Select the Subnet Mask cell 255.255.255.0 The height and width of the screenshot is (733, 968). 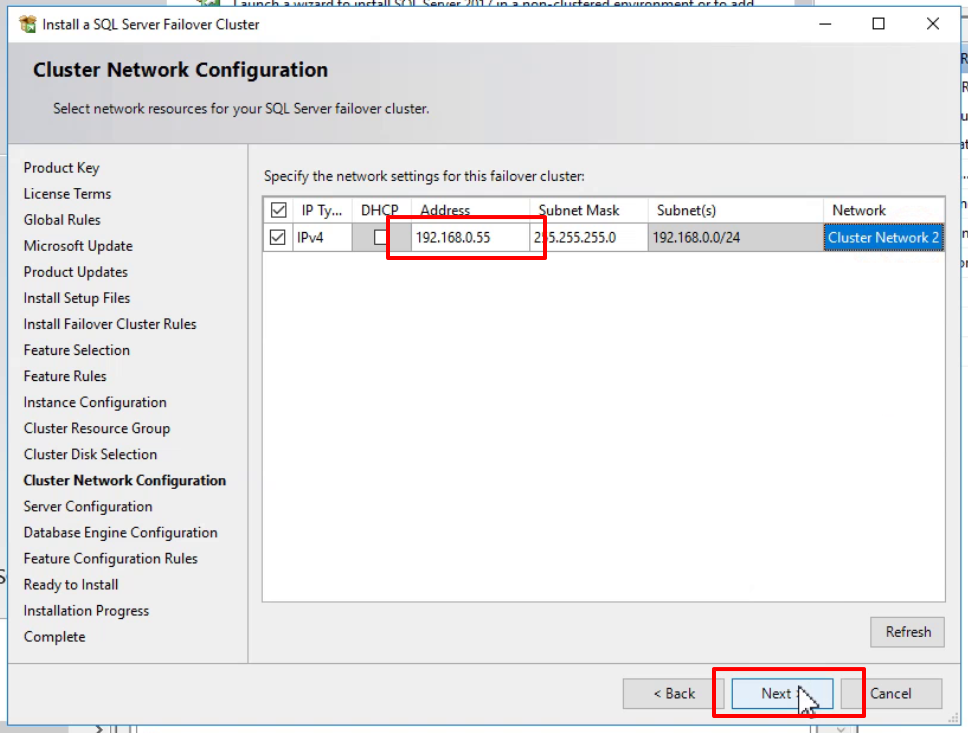click(588, 238)
